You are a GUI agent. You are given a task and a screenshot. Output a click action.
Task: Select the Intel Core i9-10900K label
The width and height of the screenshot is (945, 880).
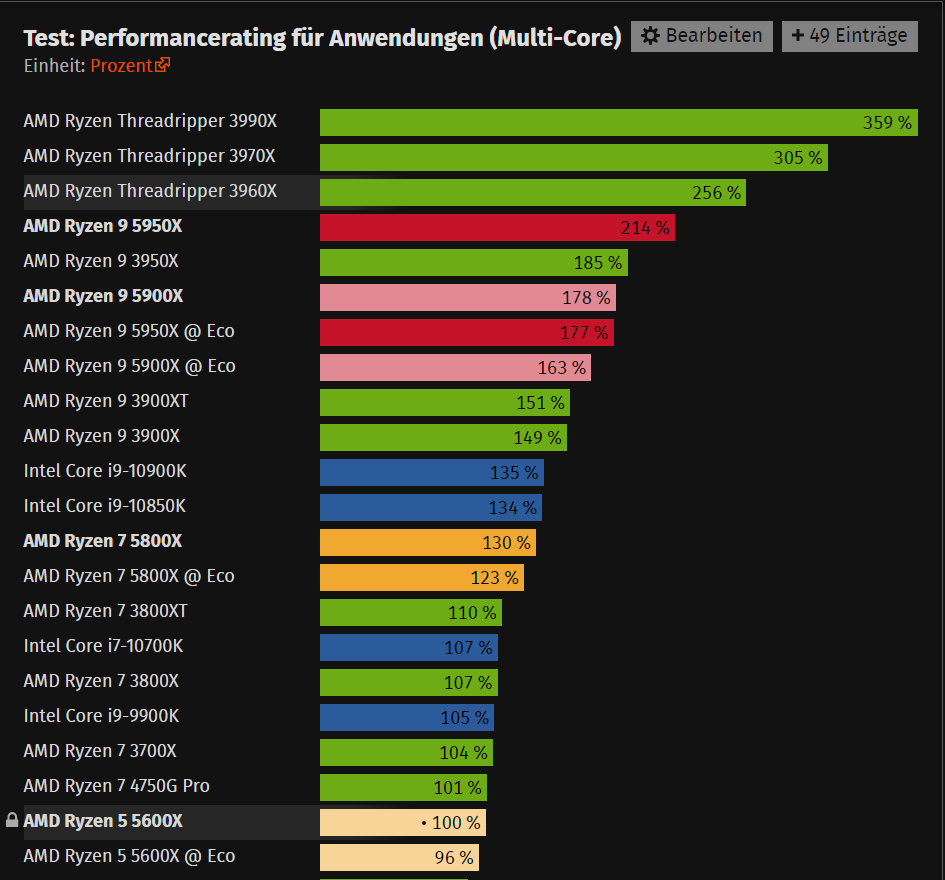tap(105, 471)
